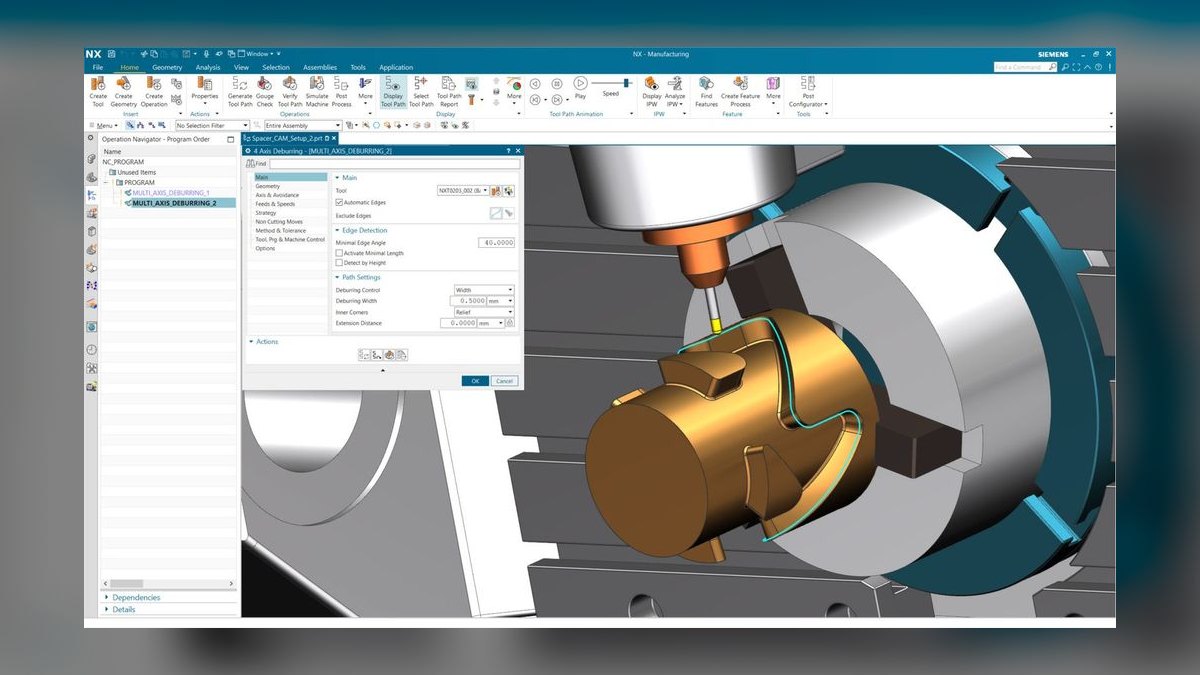Select Non Cutting Moves in dialog list
The width and height of the screenshot is (1200, 675).
280,222
